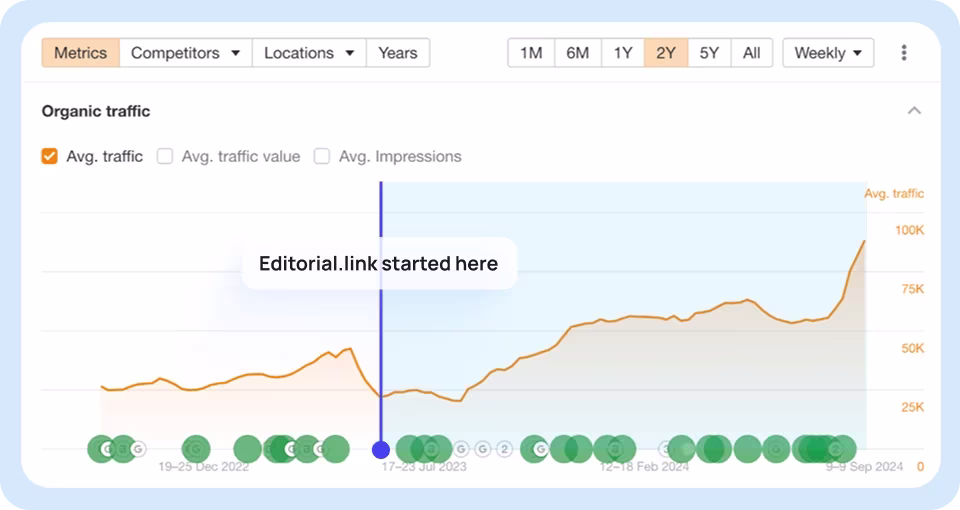Open the Competitors dropdown
Screen dimensions: 960x510
tap(186, 53)
